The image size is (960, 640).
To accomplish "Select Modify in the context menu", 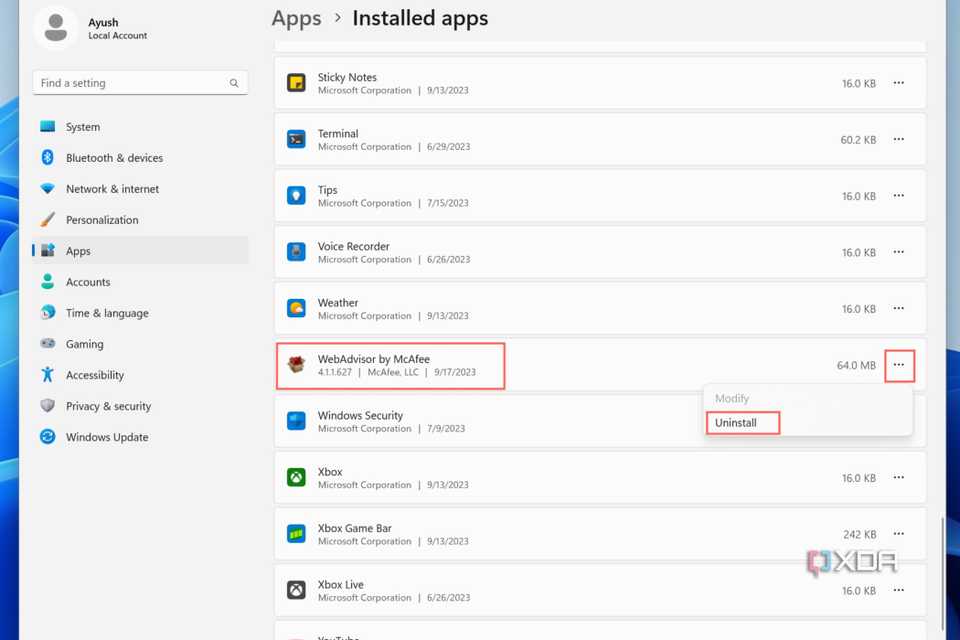I will (732, 398).
